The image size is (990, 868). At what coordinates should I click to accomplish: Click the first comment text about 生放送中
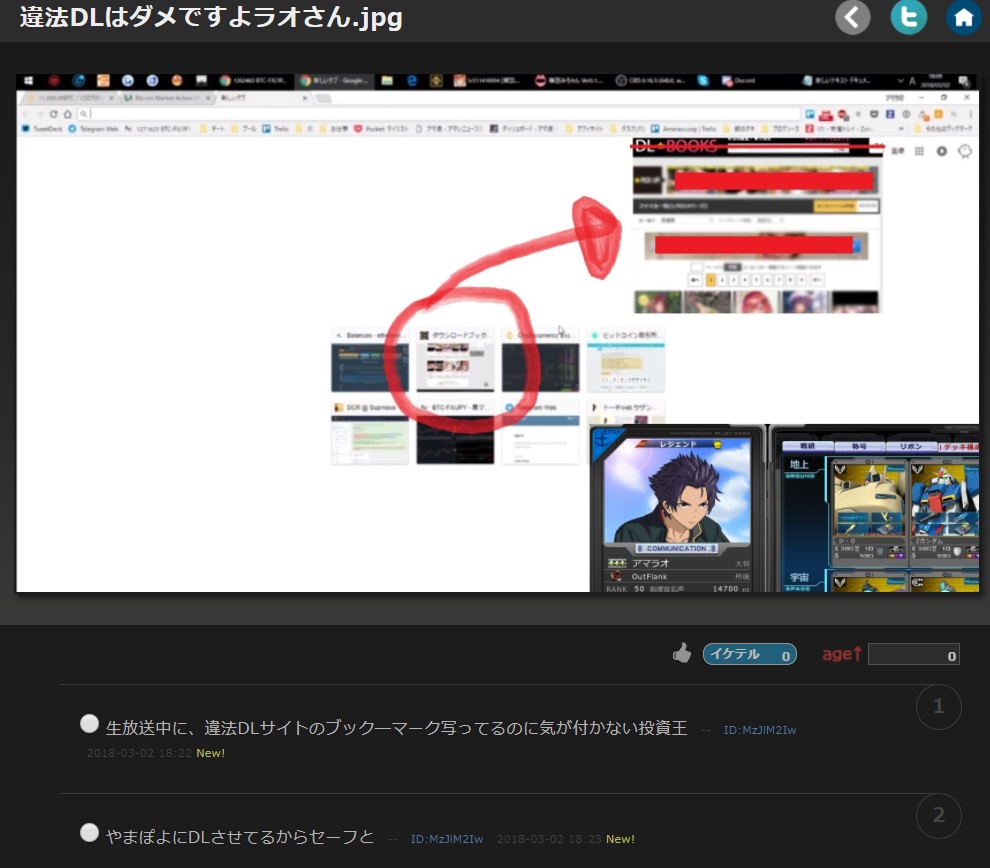396,728
